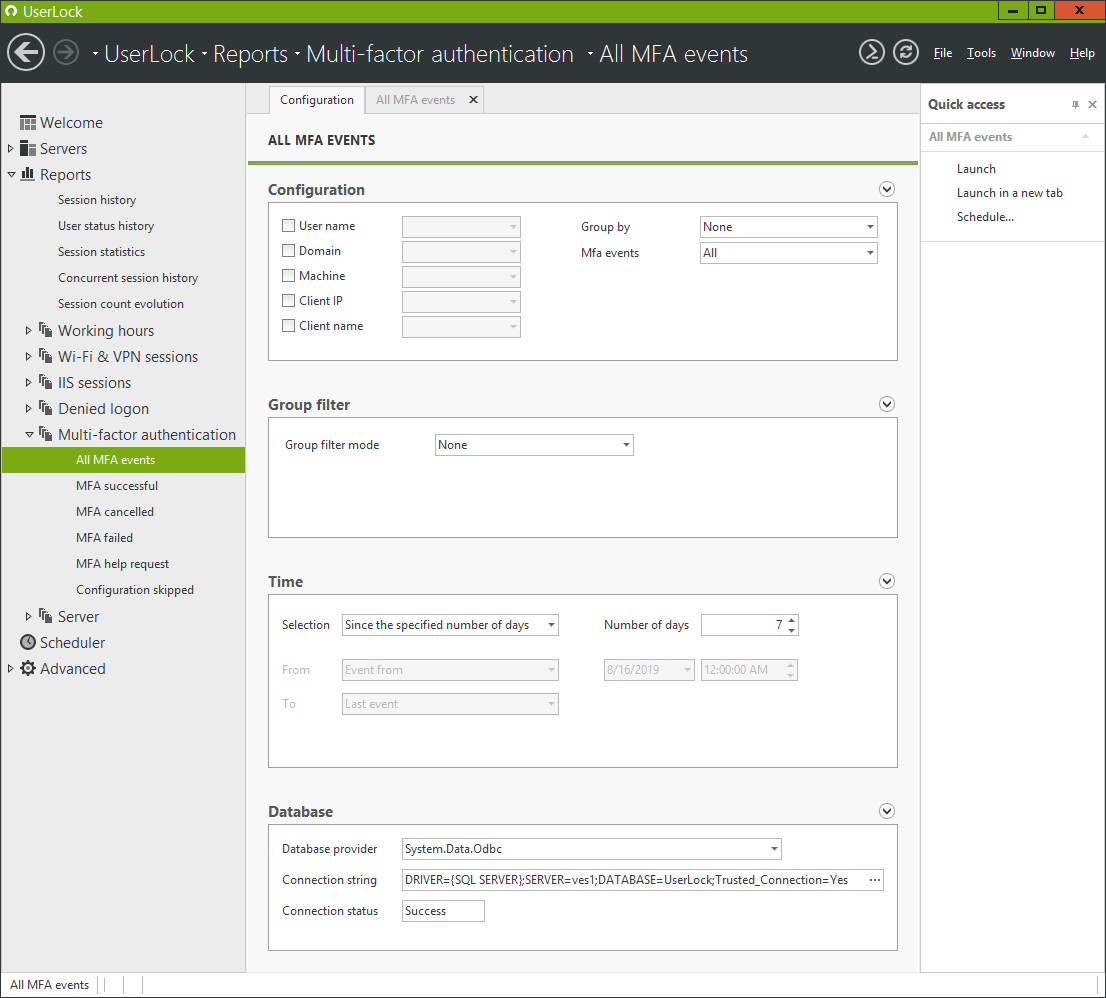The height and width of the screenshot is (998, 1106).
Task: Expand the Advanced tree node
Action: coord(11,669)
